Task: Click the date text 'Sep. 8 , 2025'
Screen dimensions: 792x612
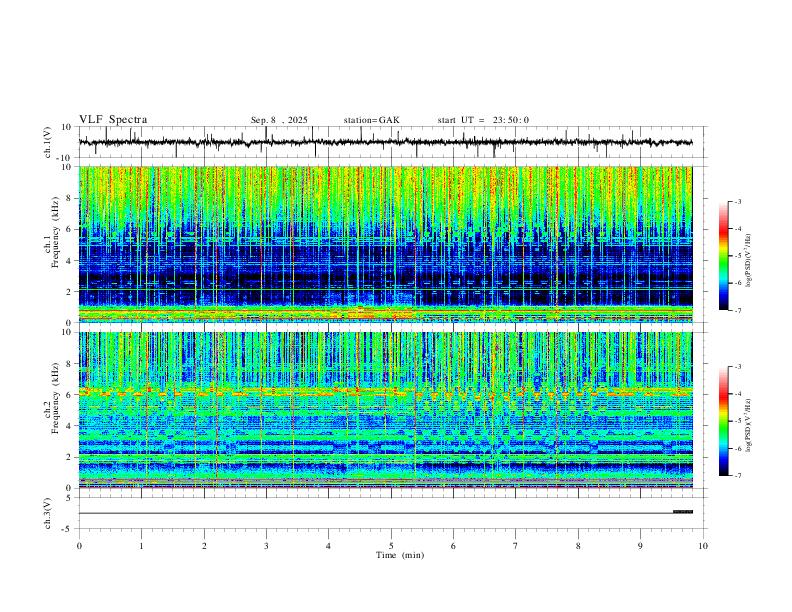Action: pyautogui.click(x=279, y=120)
